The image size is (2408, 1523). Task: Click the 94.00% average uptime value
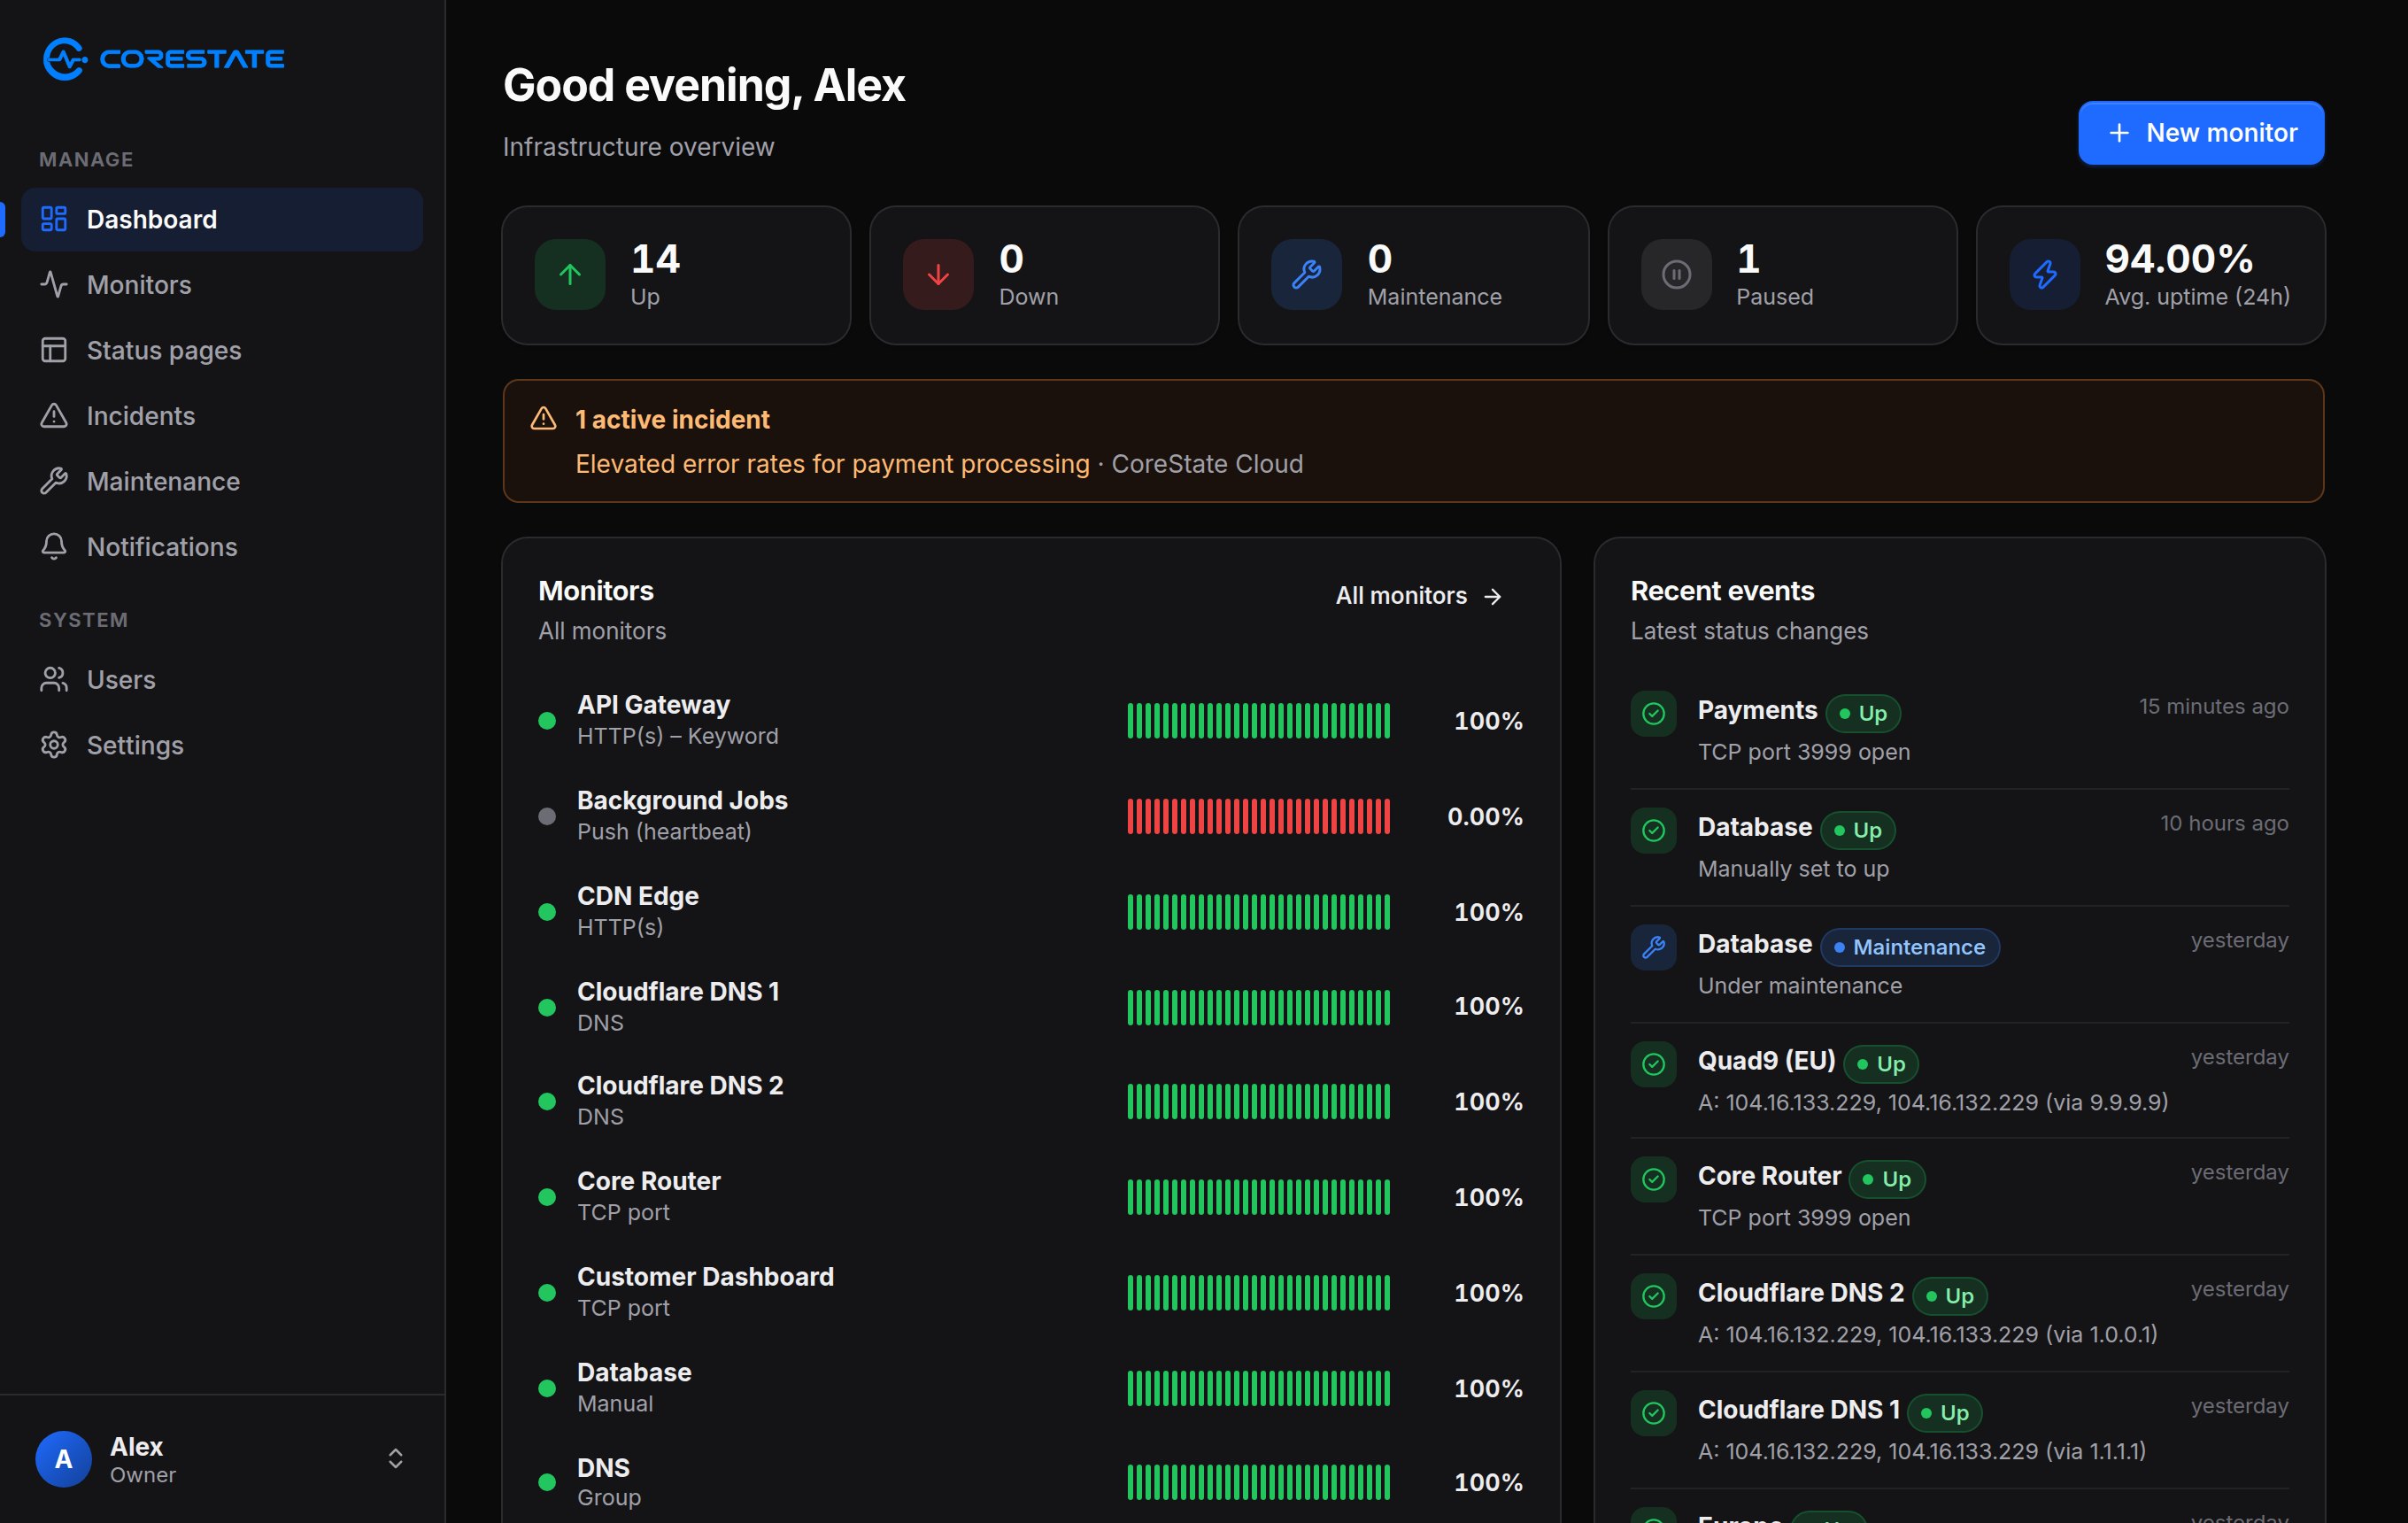(x=2178, y=259)
